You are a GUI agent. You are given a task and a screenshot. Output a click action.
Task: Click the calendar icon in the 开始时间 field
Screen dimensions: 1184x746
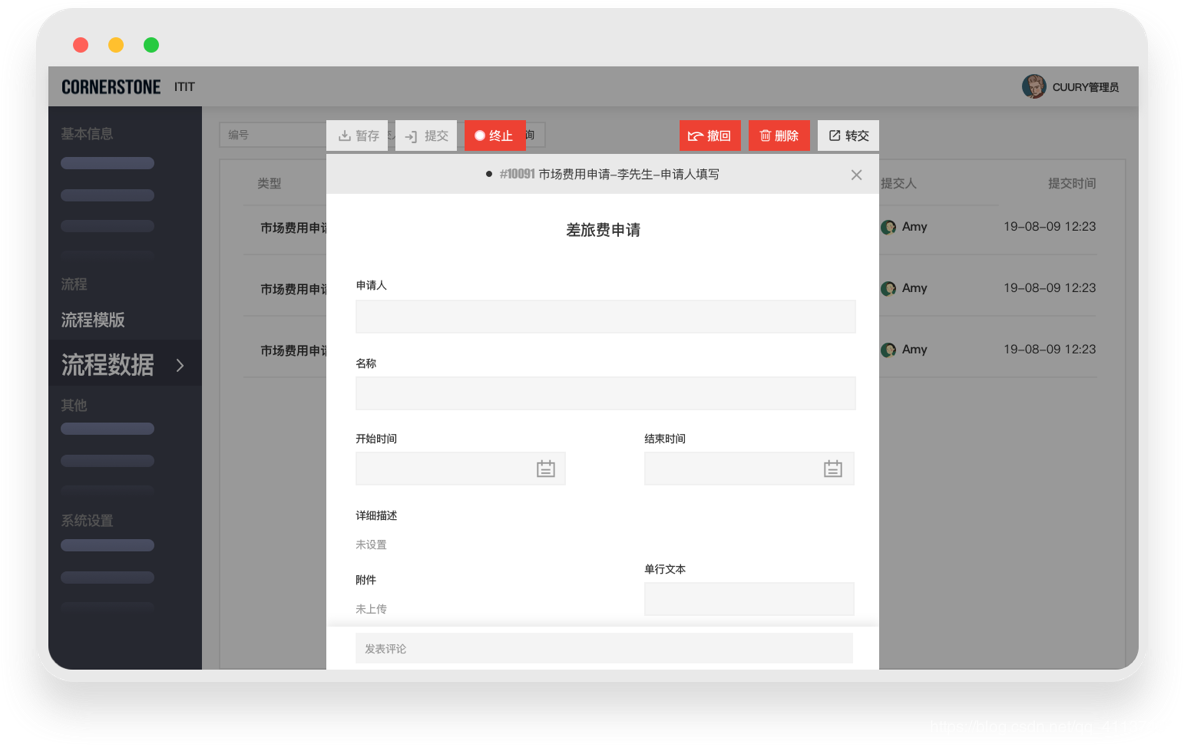click(545, 468)
